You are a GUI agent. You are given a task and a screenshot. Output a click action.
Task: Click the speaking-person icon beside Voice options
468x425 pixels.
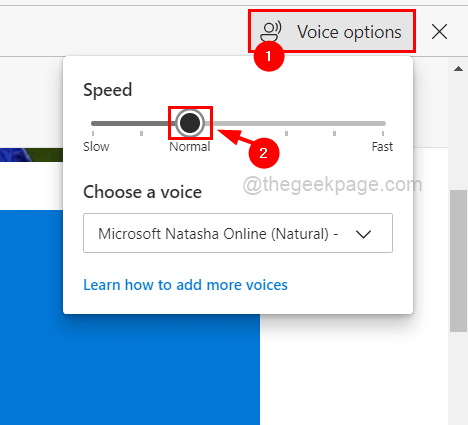[271, 32]
